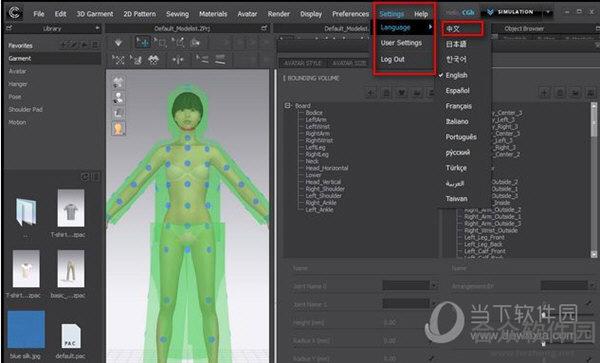Open the Joint Name 0 dropdown

[434, 285]
